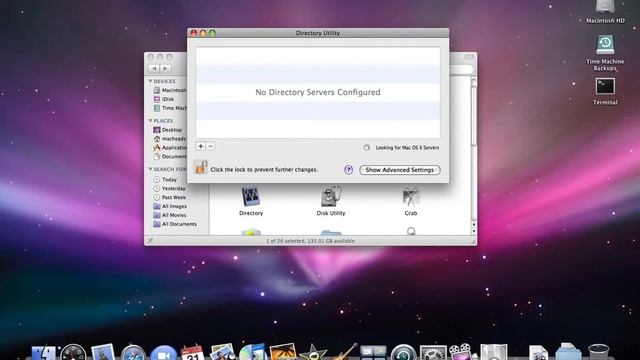
Task: Open iTunes from the Dock
Action: (252, 353)
